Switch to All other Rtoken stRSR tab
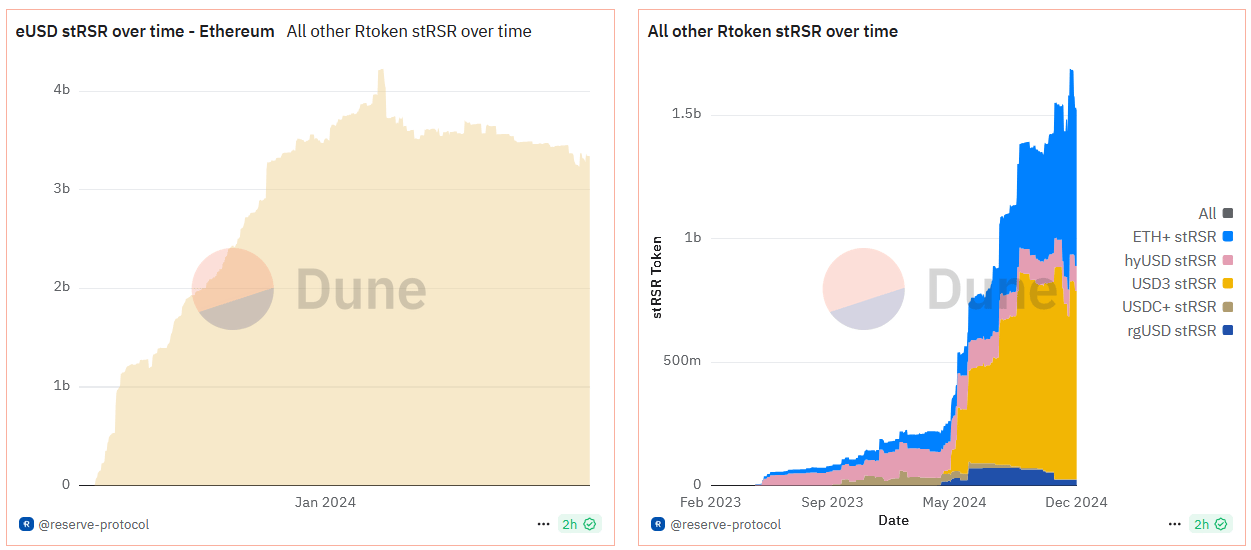The width and height of the screenshot is (1251, 550). (409, 31)
